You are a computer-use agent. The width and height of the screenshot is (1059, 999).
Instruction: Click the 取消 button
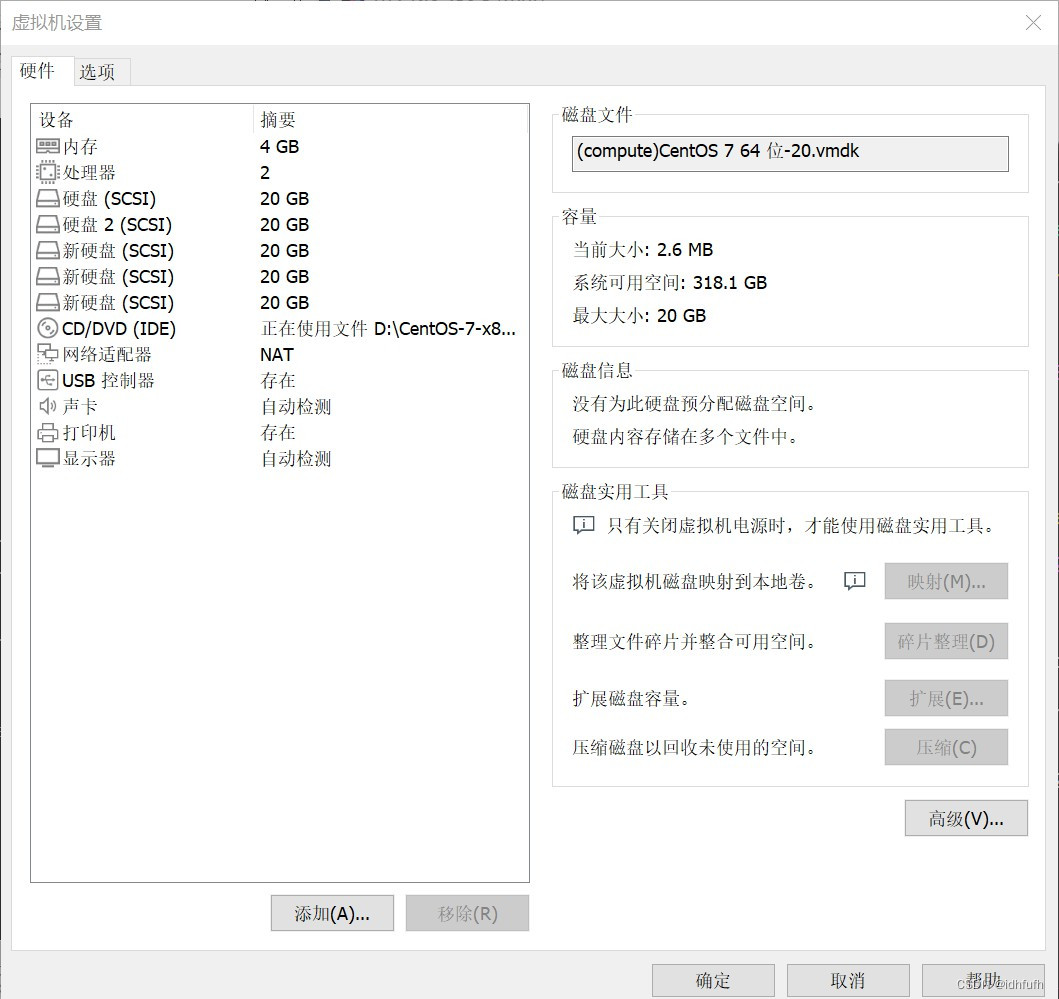coord(847,980)
